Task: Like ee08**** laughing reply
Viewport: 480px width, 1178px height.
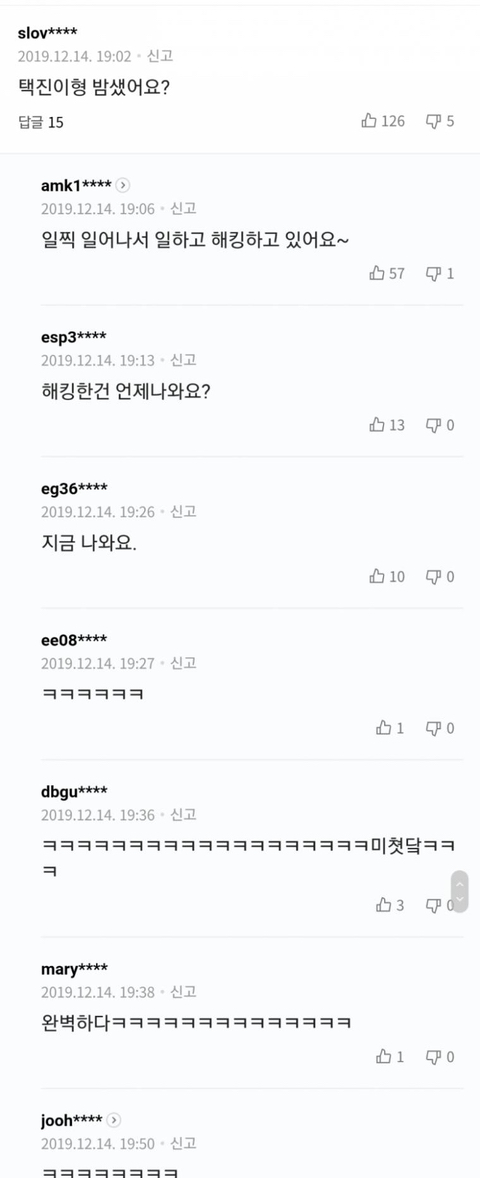Action: click(x=390, y=728)
